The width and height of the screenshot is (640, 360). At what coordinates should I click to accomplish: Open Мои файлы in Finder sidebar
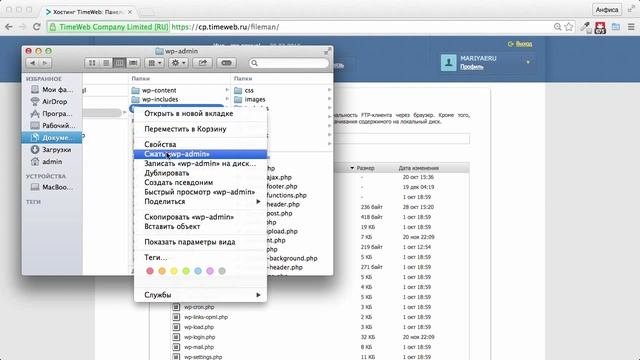pyautogui.click(x=51, y=89)
